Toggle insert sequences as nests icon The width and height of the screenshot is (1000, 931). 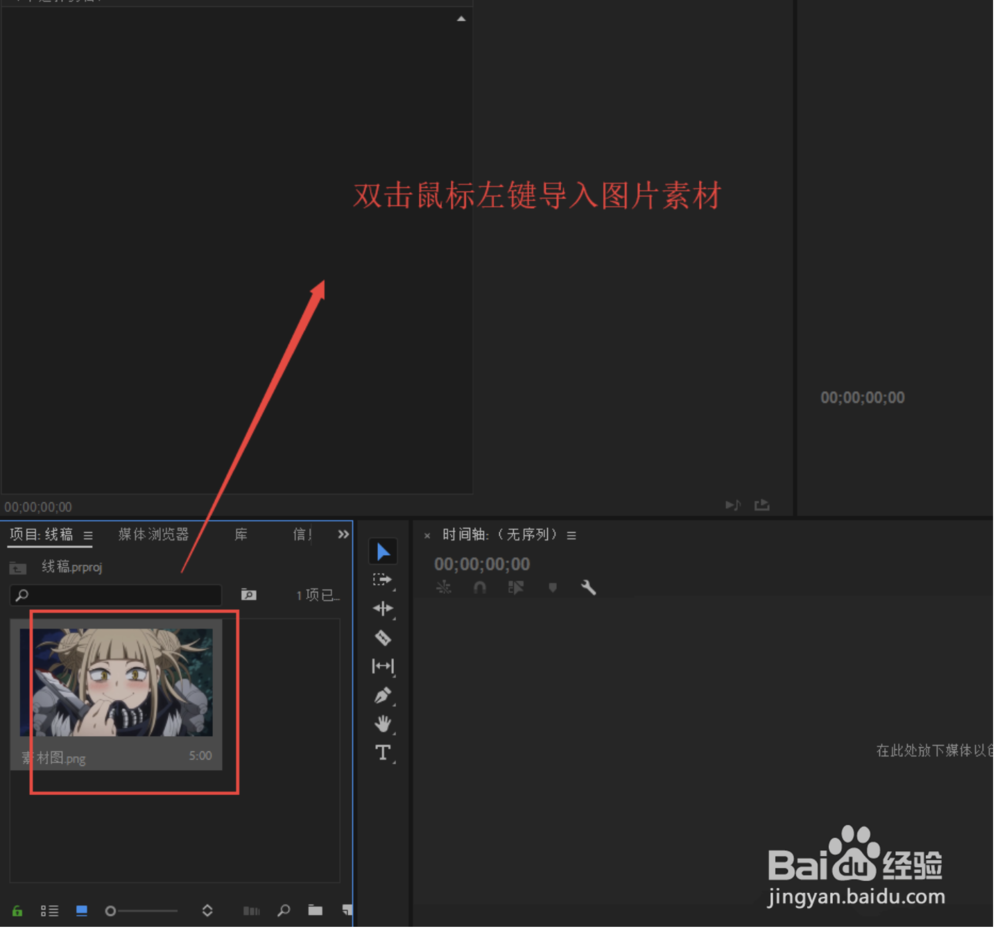point(443,588)
